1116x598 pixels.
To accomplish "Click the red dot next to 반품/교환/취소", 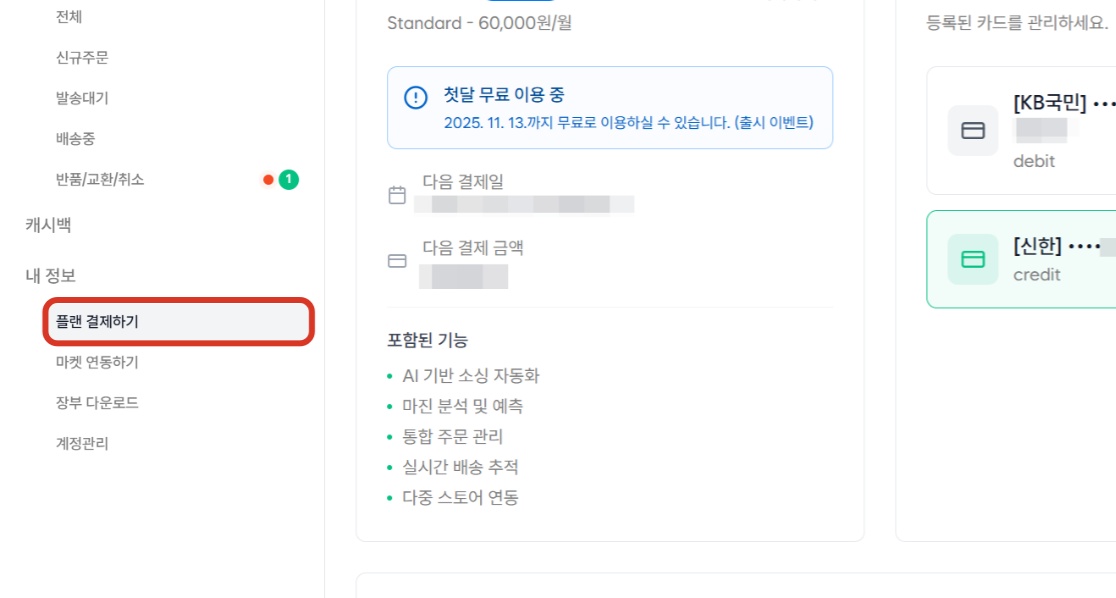I will click(268, 179).
